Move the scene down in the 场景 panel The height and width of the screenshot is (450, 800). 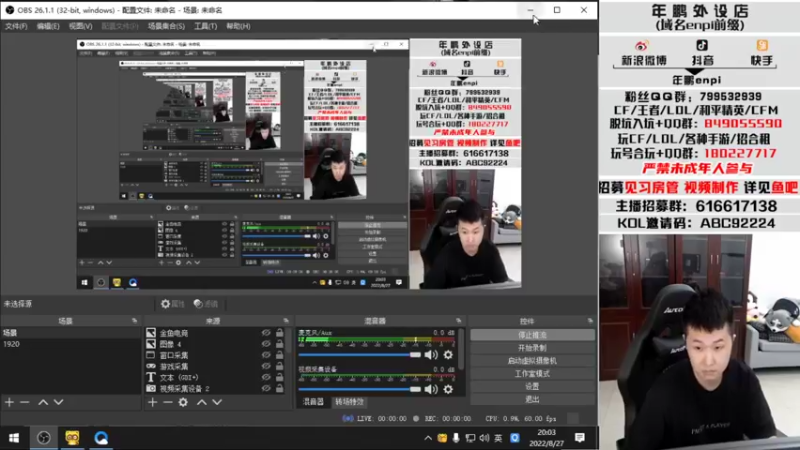point(59,403)
